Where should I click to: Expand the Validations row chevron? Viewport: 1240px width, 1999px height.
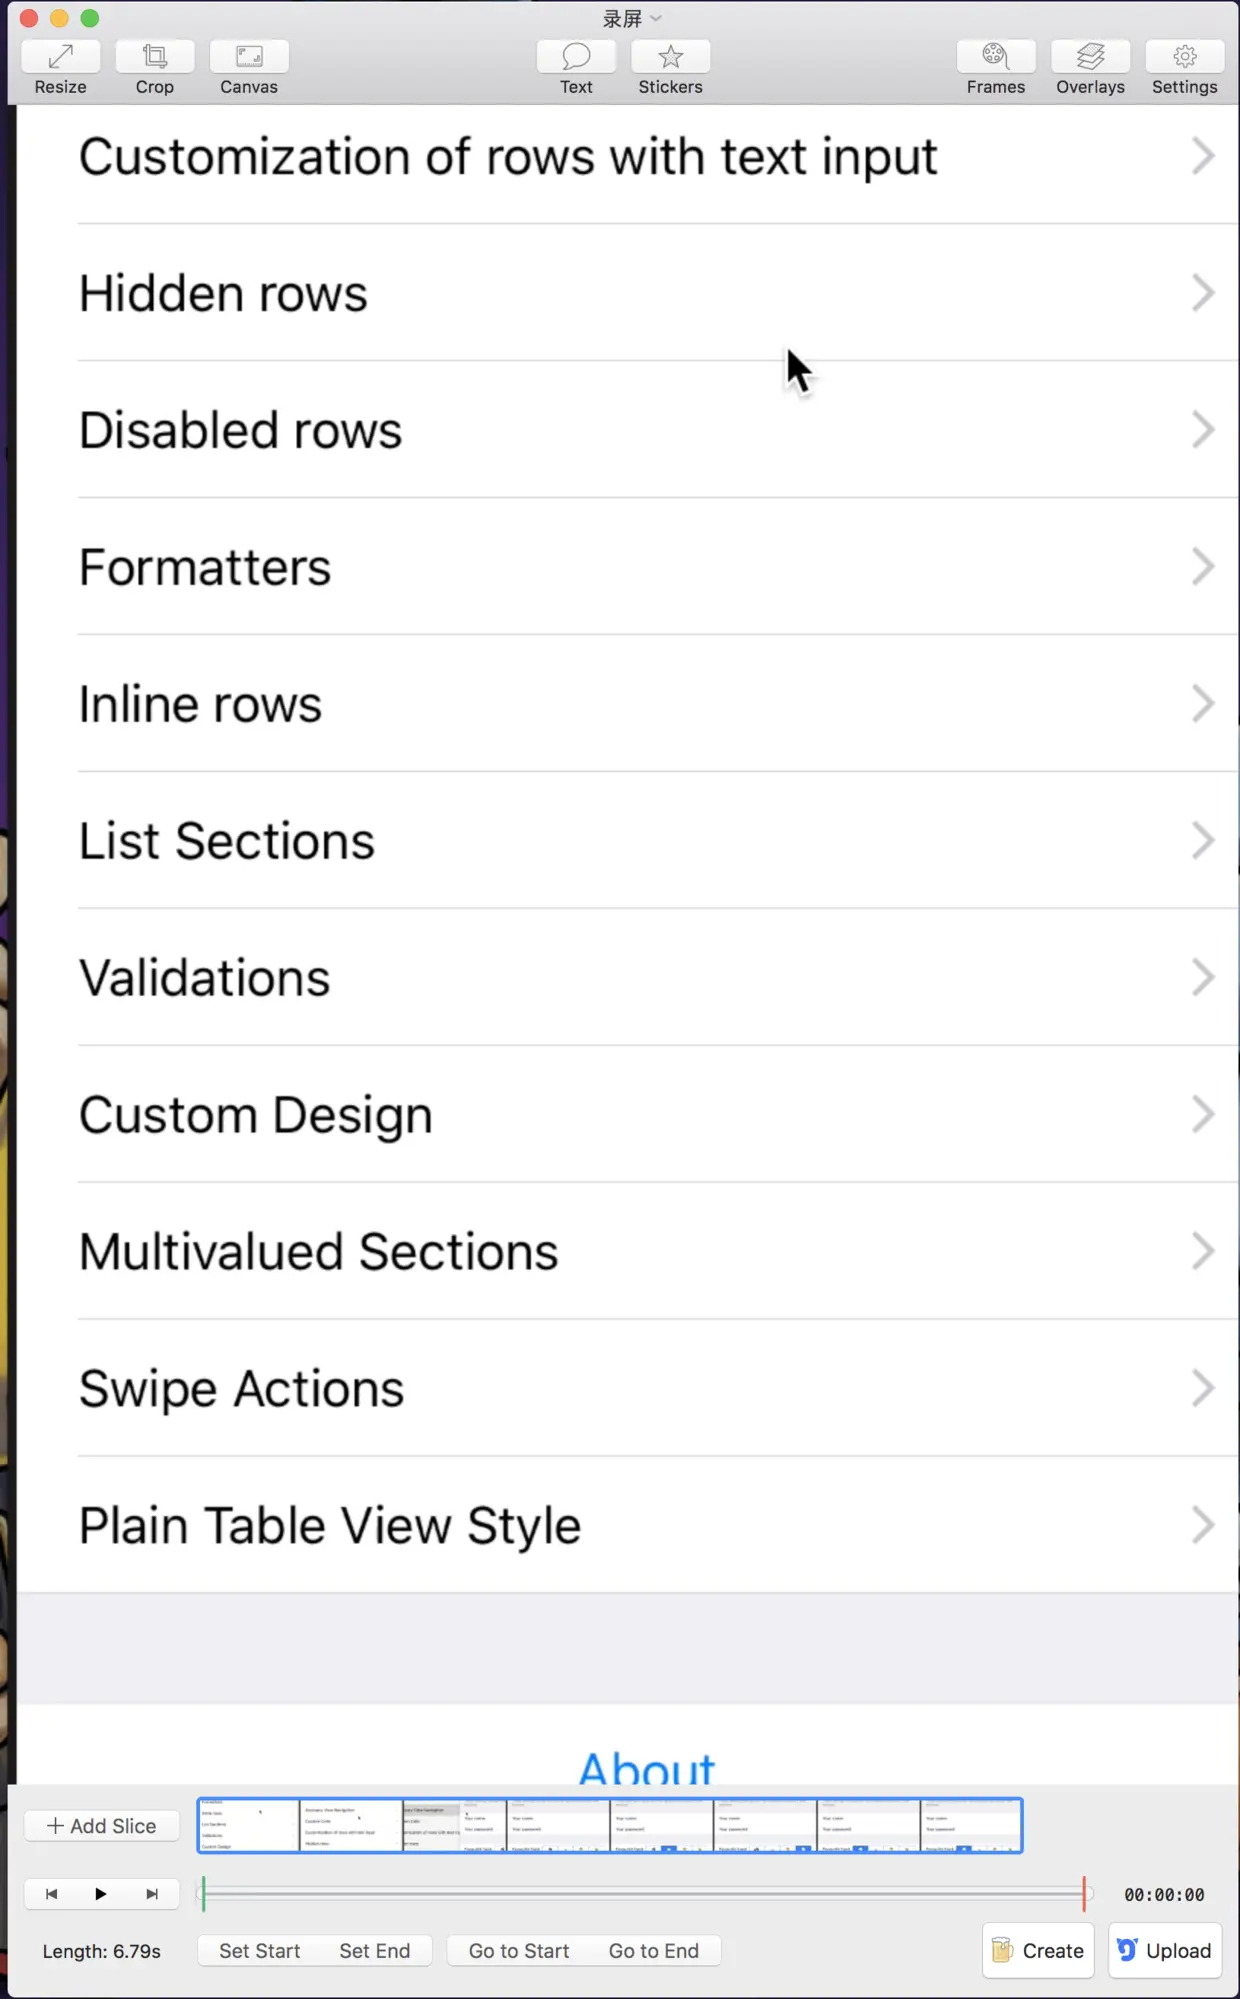[x=1203, y=977]
